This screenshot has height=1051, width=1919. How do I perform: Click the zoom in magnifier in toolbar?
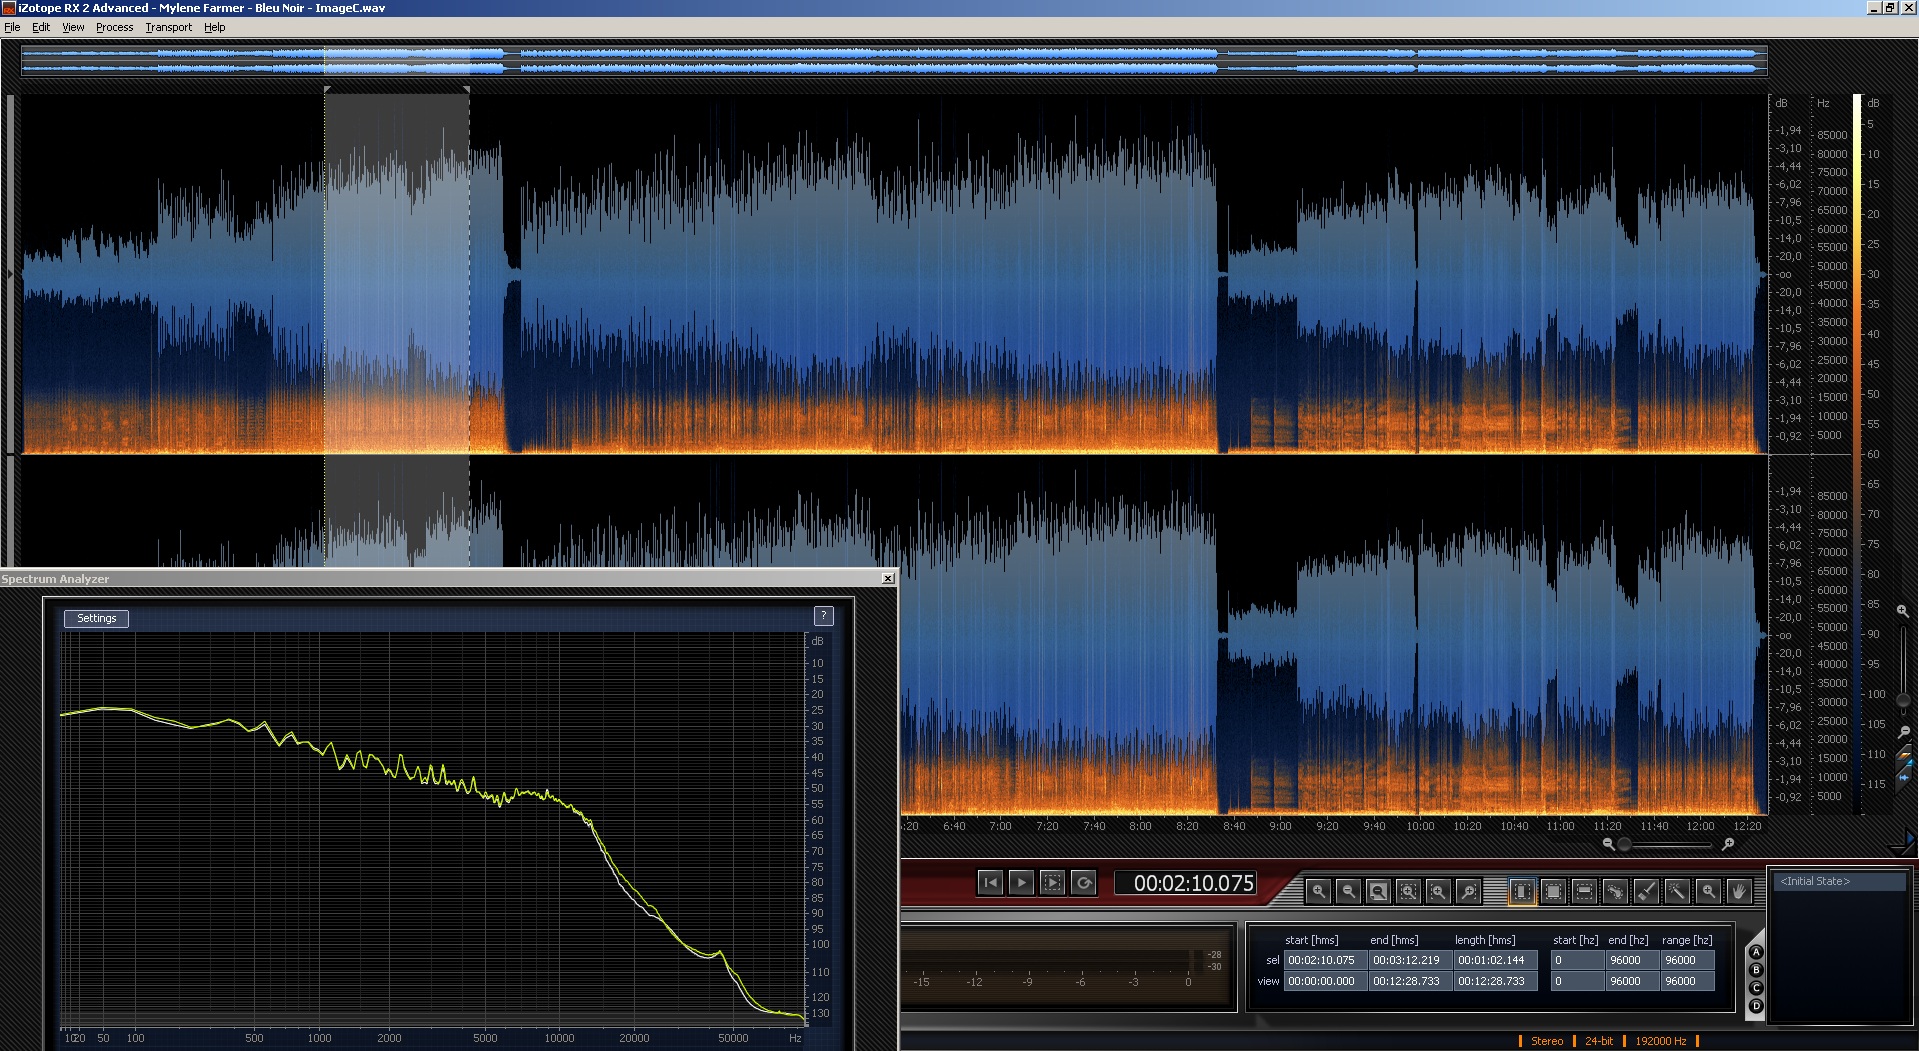pos(1318,890)
